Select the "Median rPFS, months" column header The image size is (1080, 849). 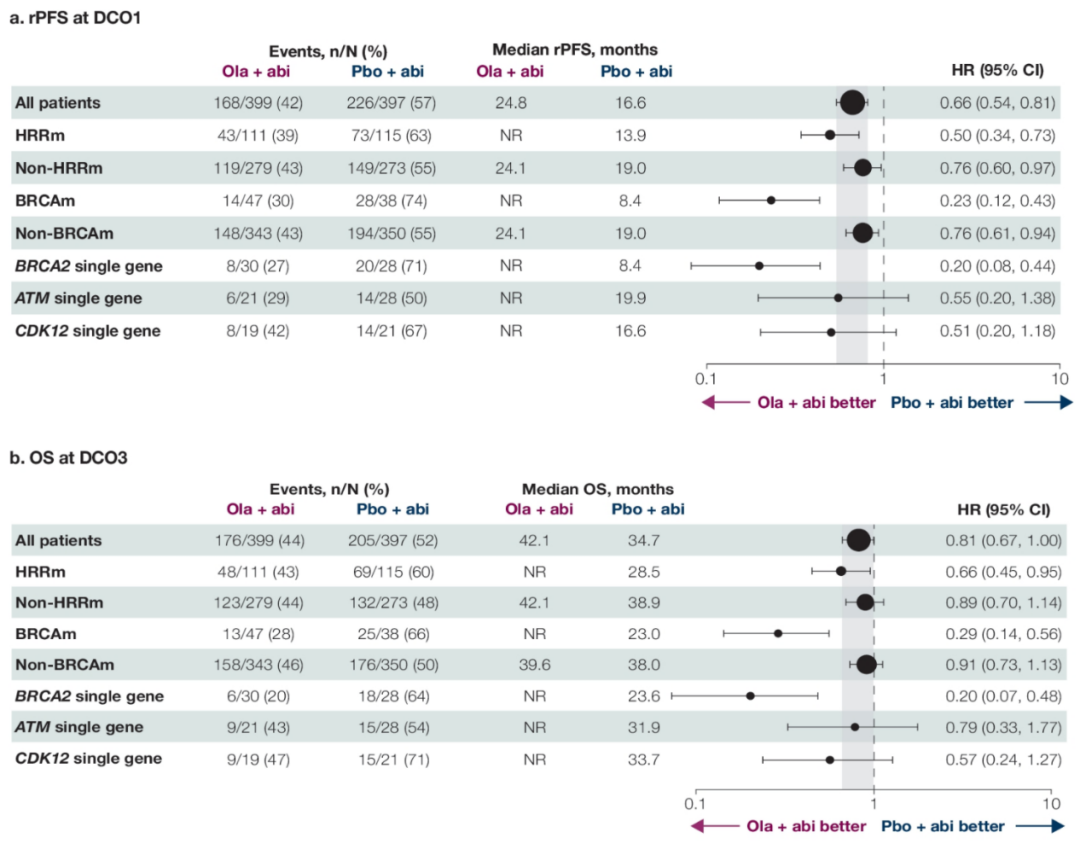[574, 49]
